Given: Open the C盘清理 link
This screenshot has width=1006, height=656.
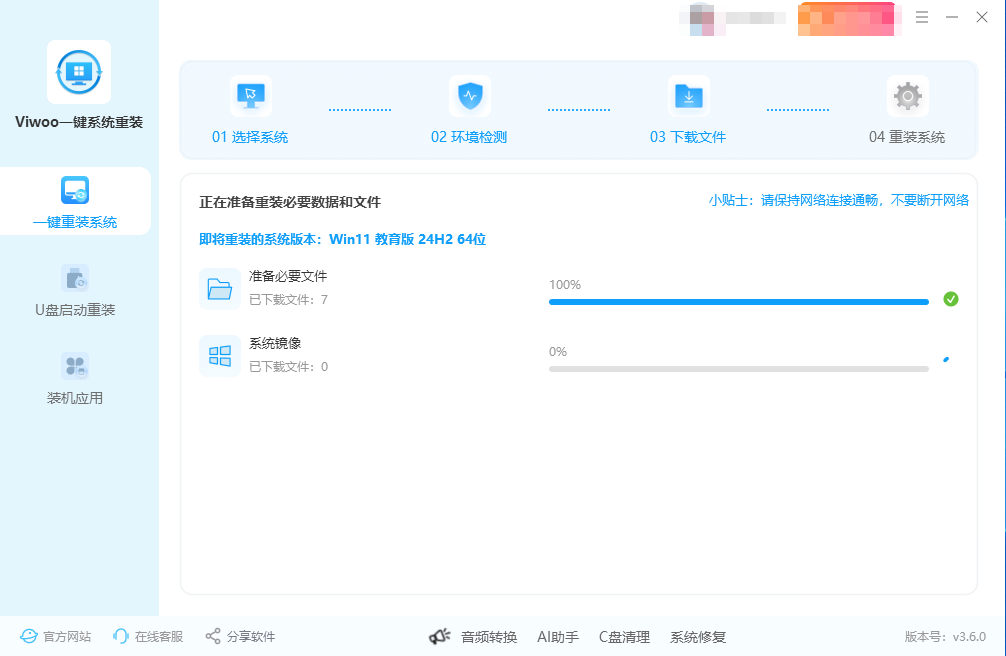Looking at the screenshot, I should point(624,637).
